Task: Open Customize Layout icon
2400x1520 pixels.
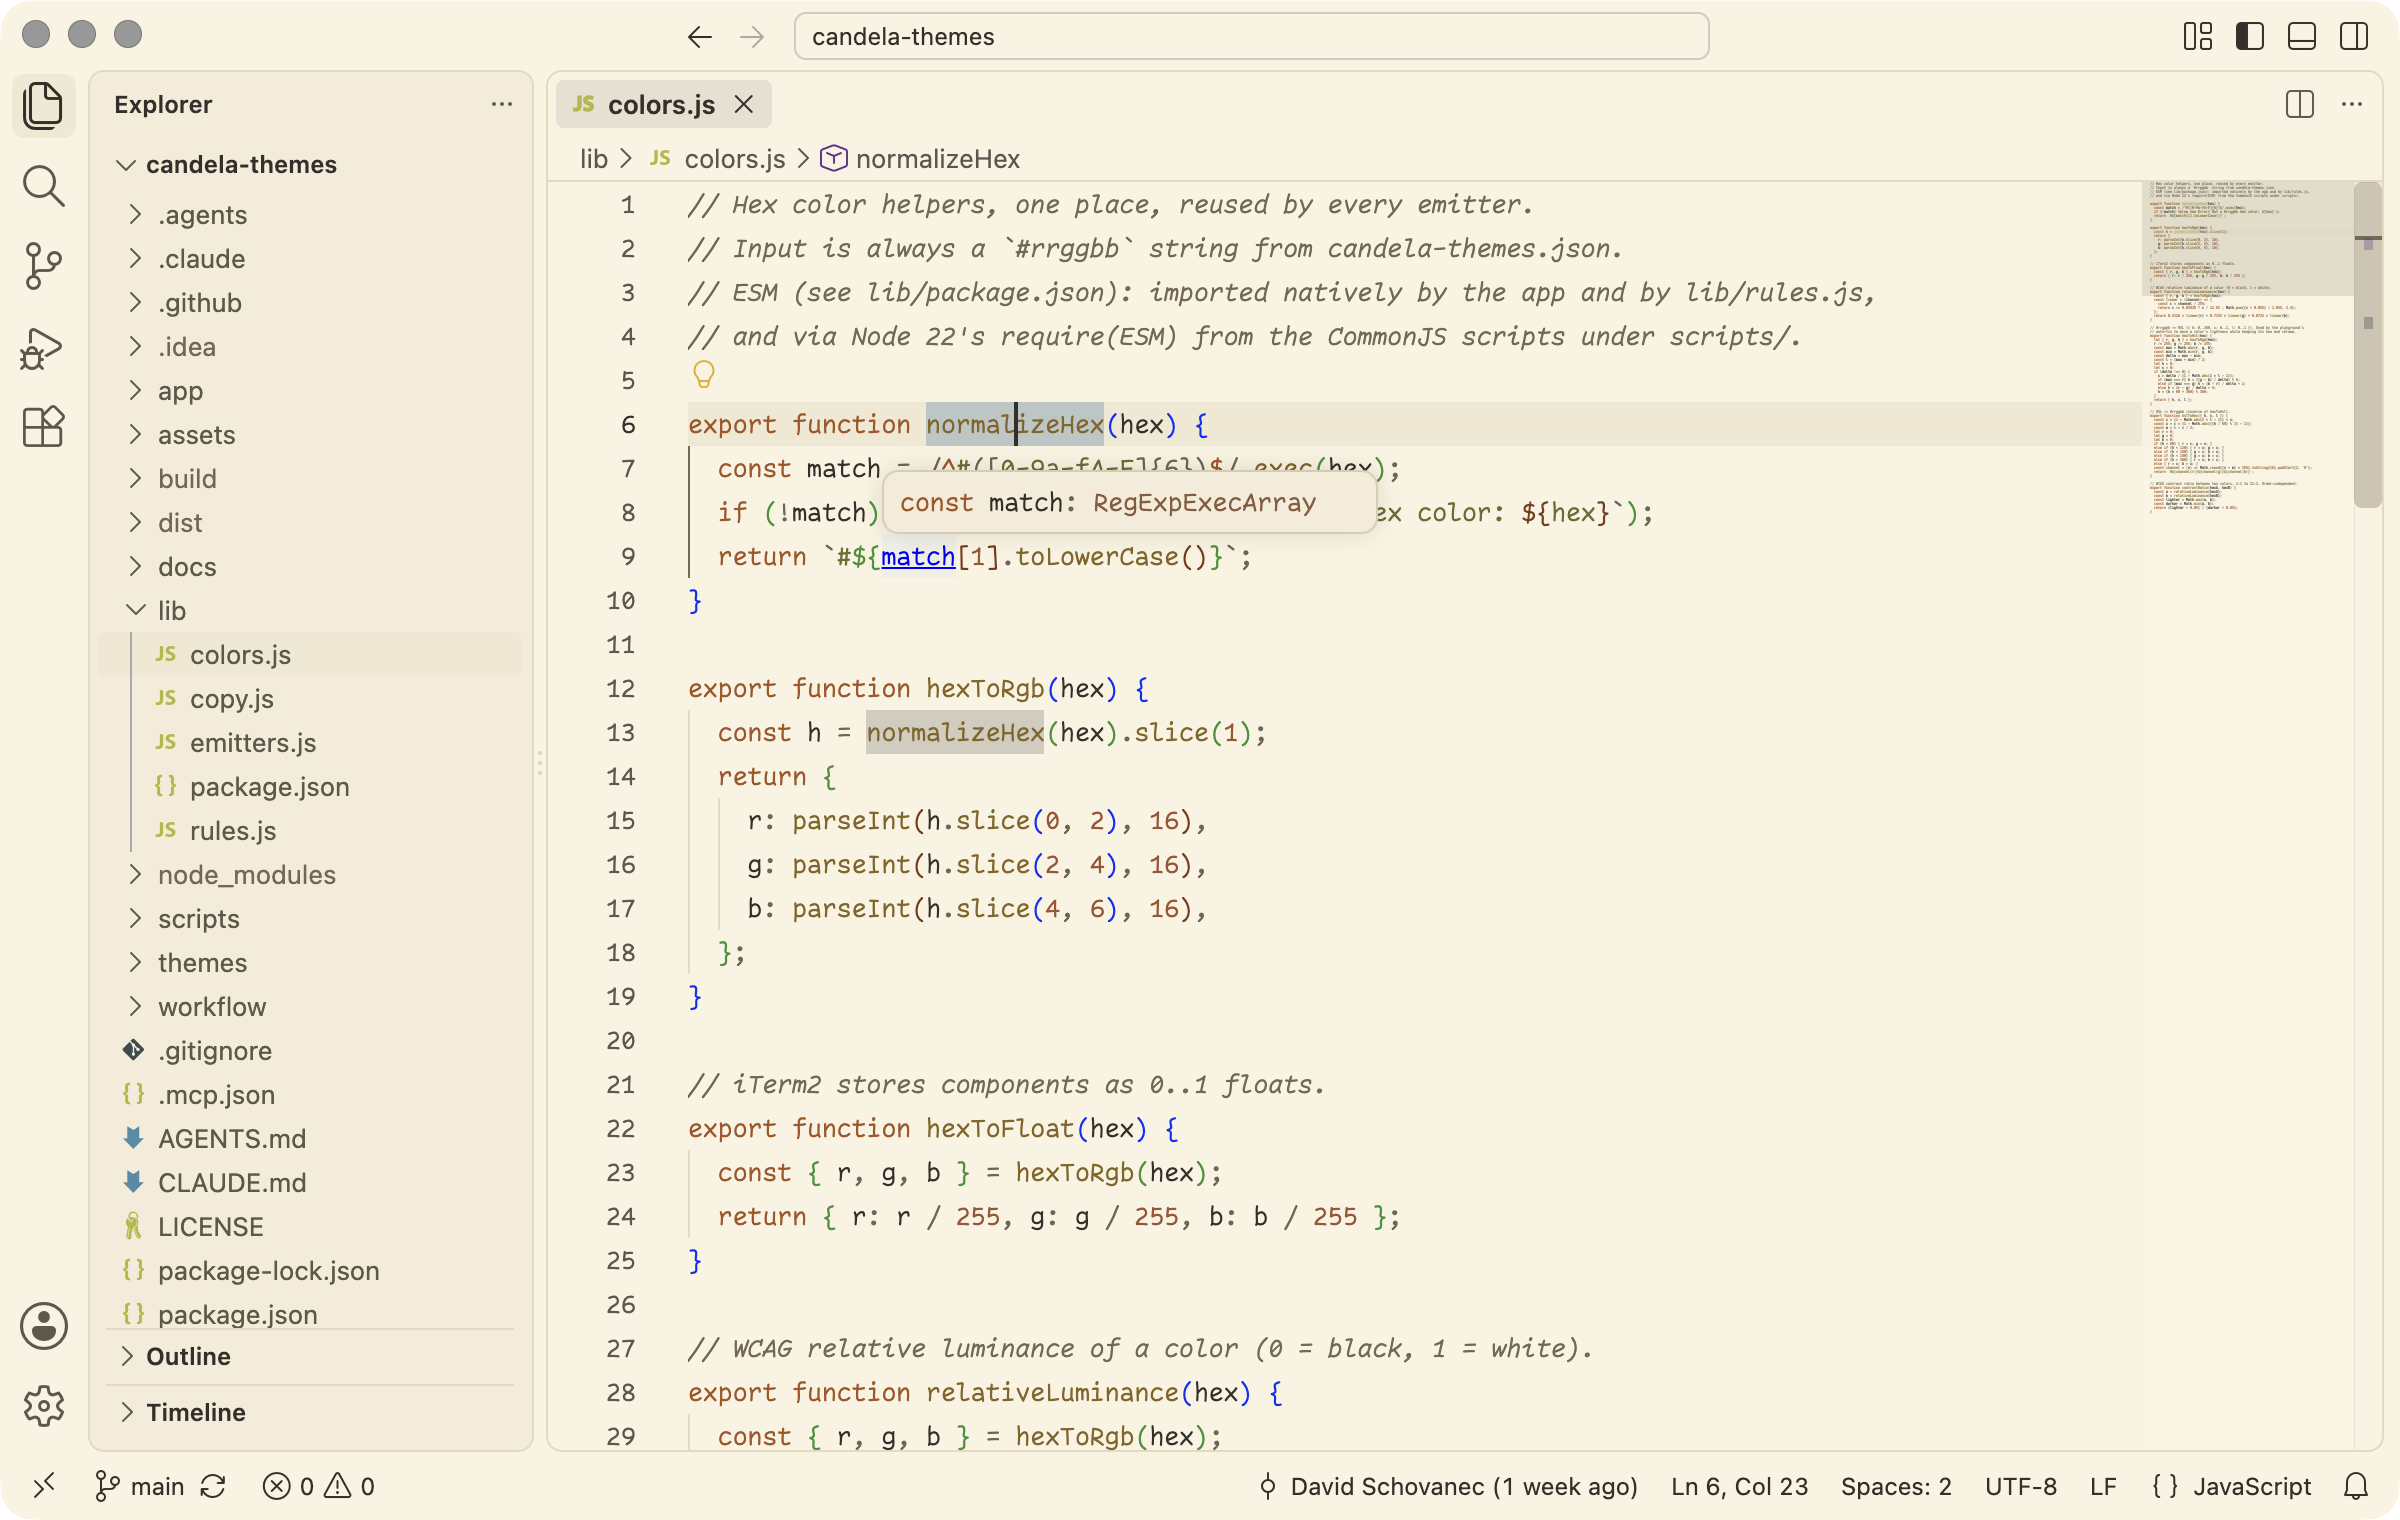Action: (x=2198, y=37)
